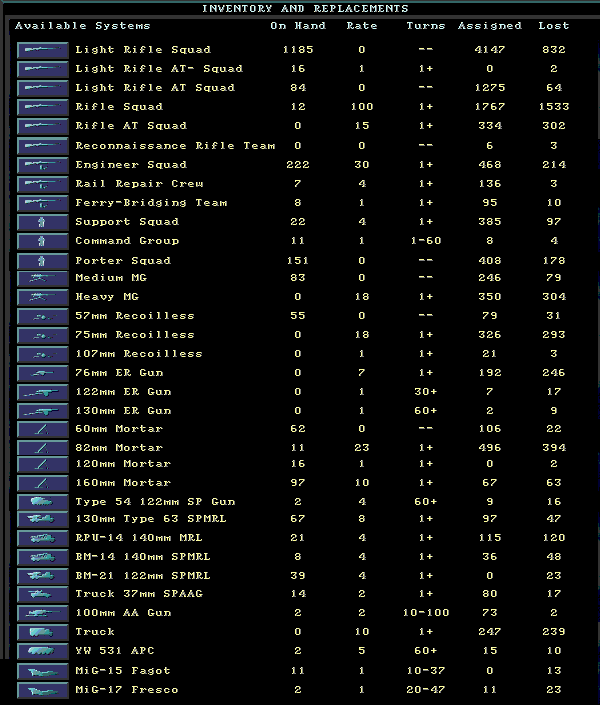Select the Type 54 122mm SP Gun icon
600x705 pixels.
43,502
